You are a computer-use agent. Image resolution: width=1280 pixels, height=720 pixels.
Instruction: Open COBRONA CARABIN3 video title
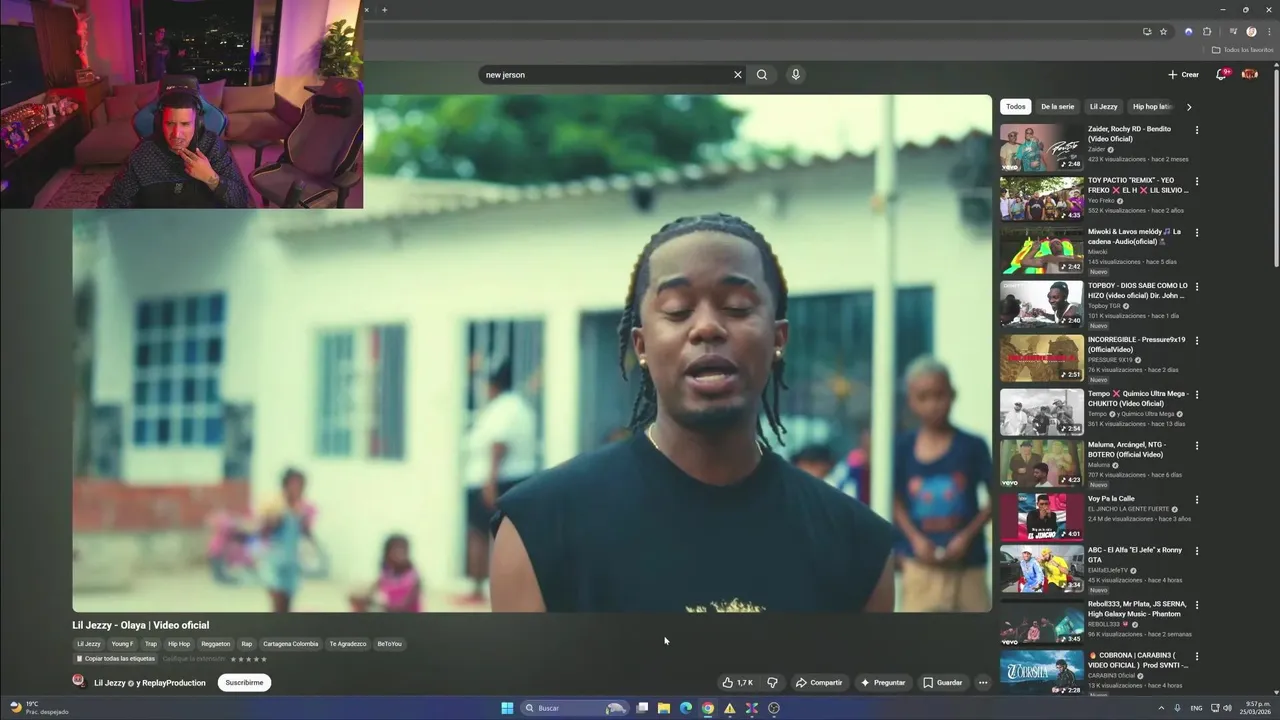[x=1138, y=660]
